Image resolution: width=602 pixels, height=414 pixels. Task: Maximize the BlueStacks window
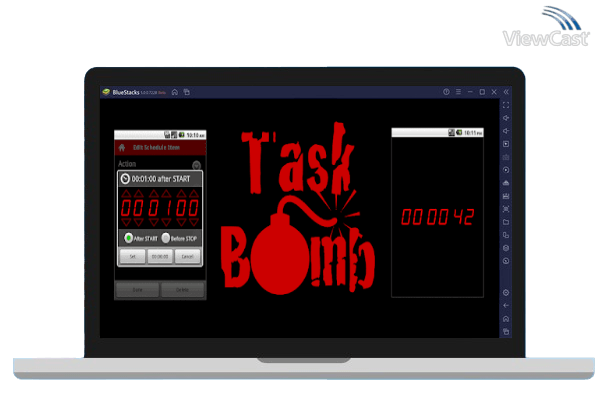482,92
